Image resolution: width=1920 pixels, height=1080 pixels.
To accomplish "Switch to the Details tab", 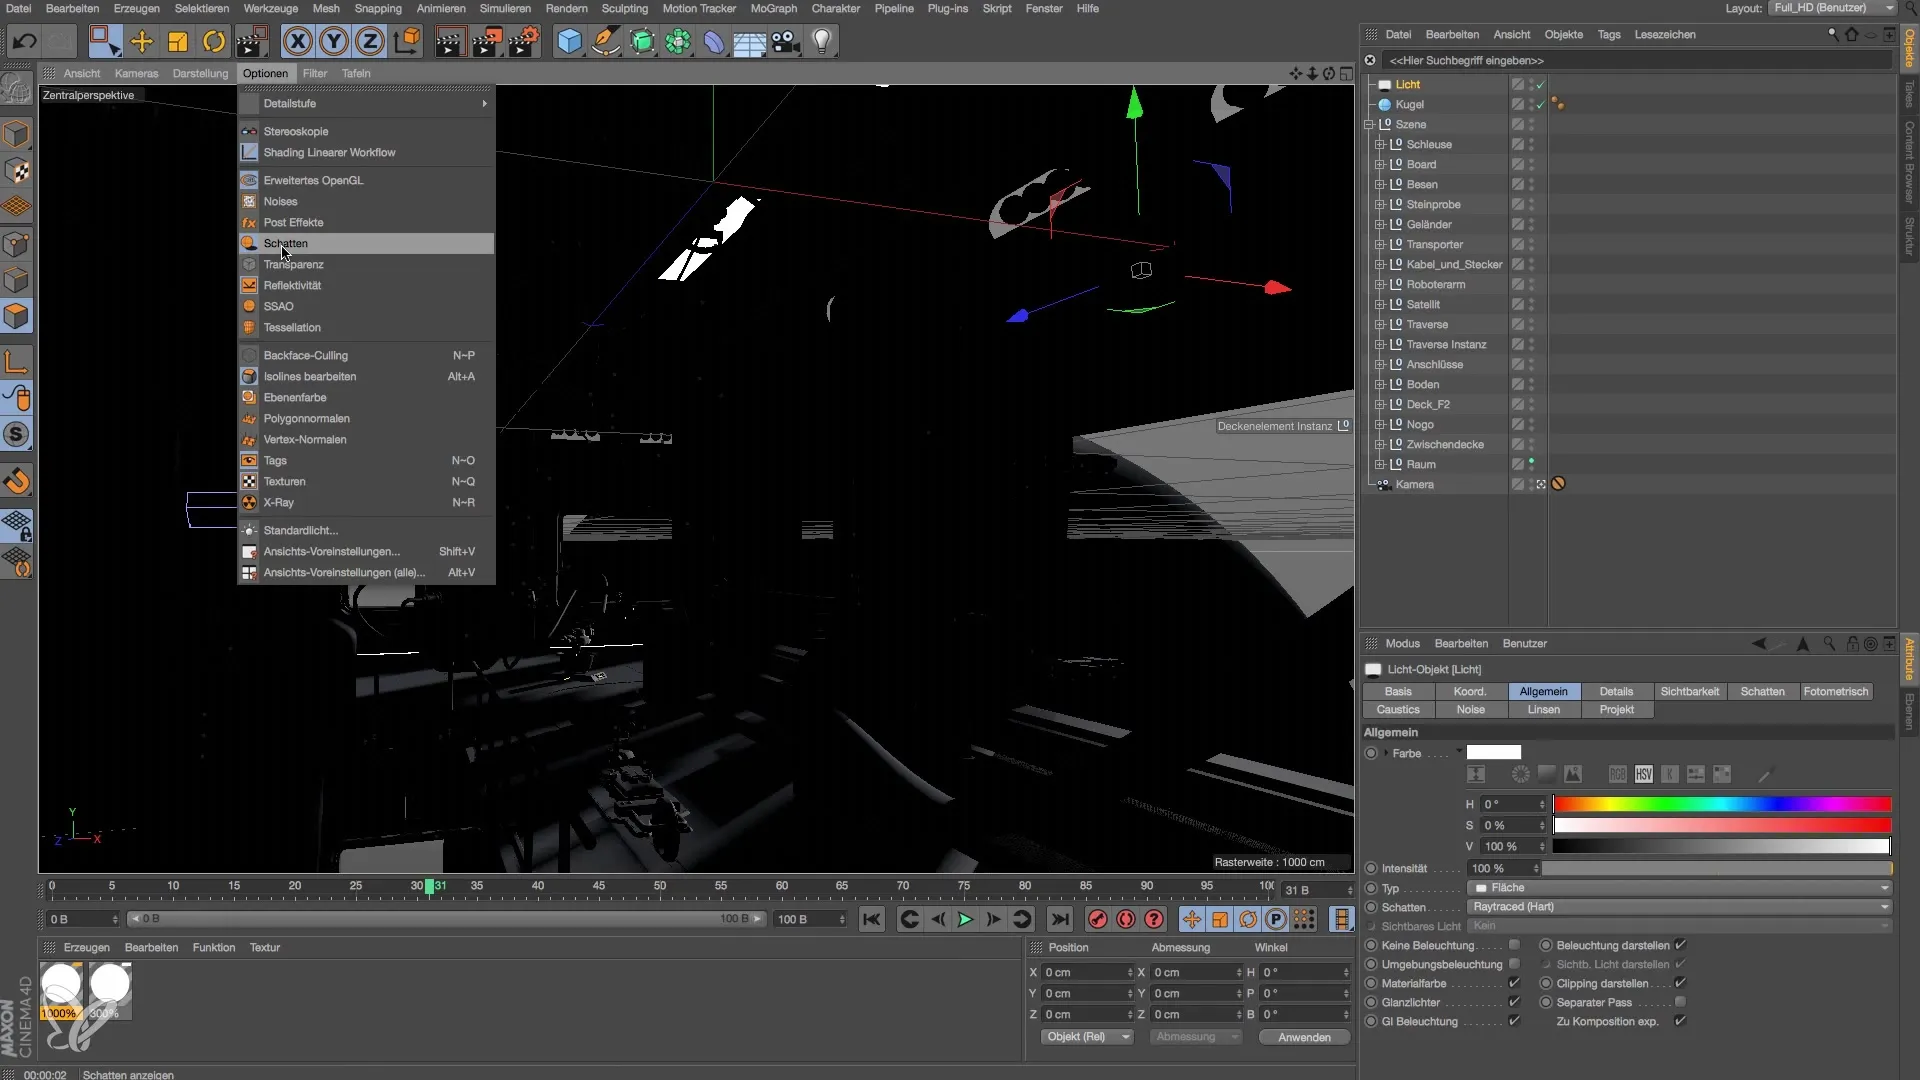I will tap(1616, 692).
